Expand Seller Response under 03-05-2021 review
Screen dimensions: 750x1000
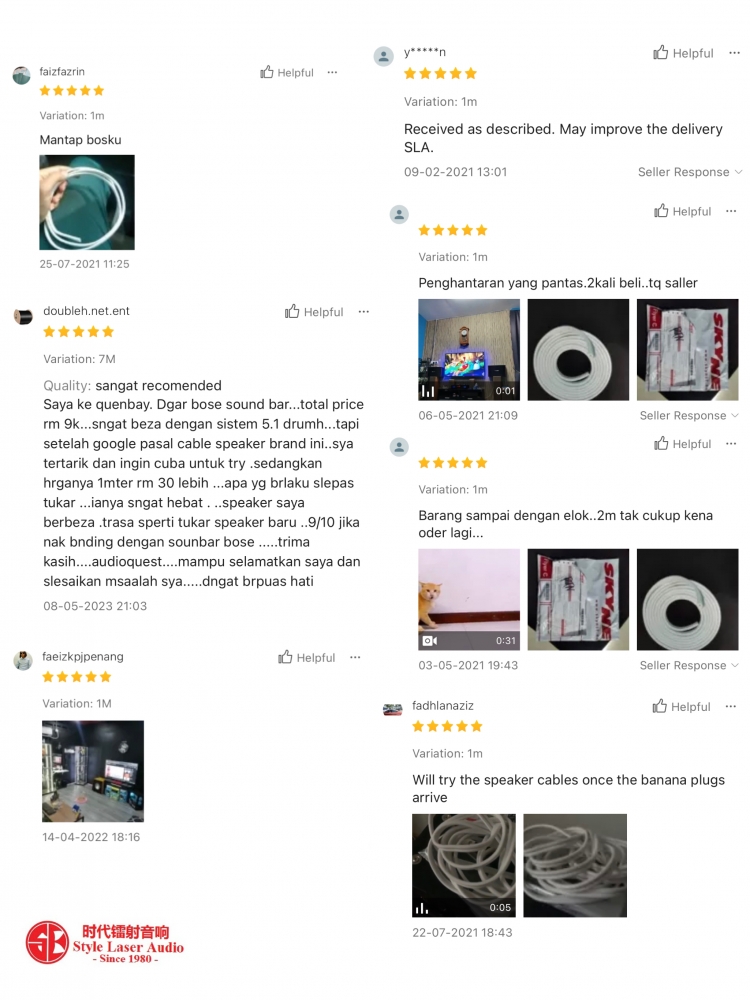[x=689, y=665]
